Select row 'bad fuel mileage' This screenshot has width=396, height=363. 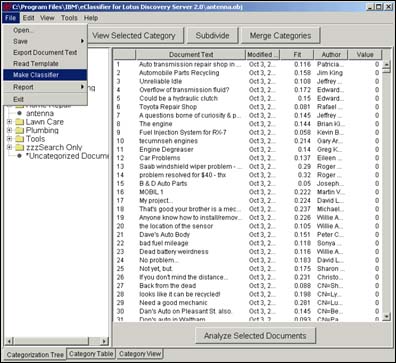click(248, 243)
